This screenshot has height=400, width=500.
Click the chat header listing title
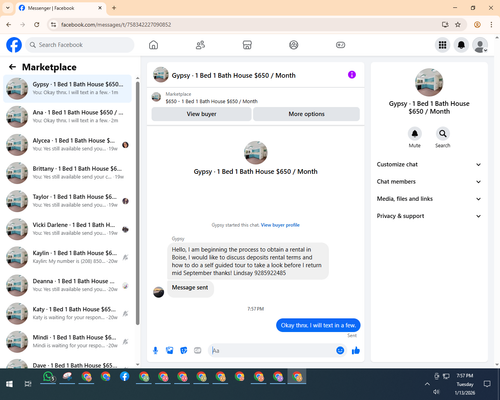click(233, 75)
